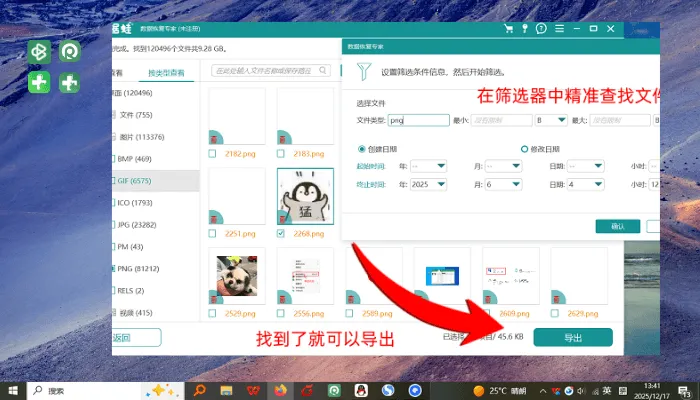Screen dimensions: 700x400
Task: Open the QQ penguin icon on taskbar
Action: pos(361,391)
